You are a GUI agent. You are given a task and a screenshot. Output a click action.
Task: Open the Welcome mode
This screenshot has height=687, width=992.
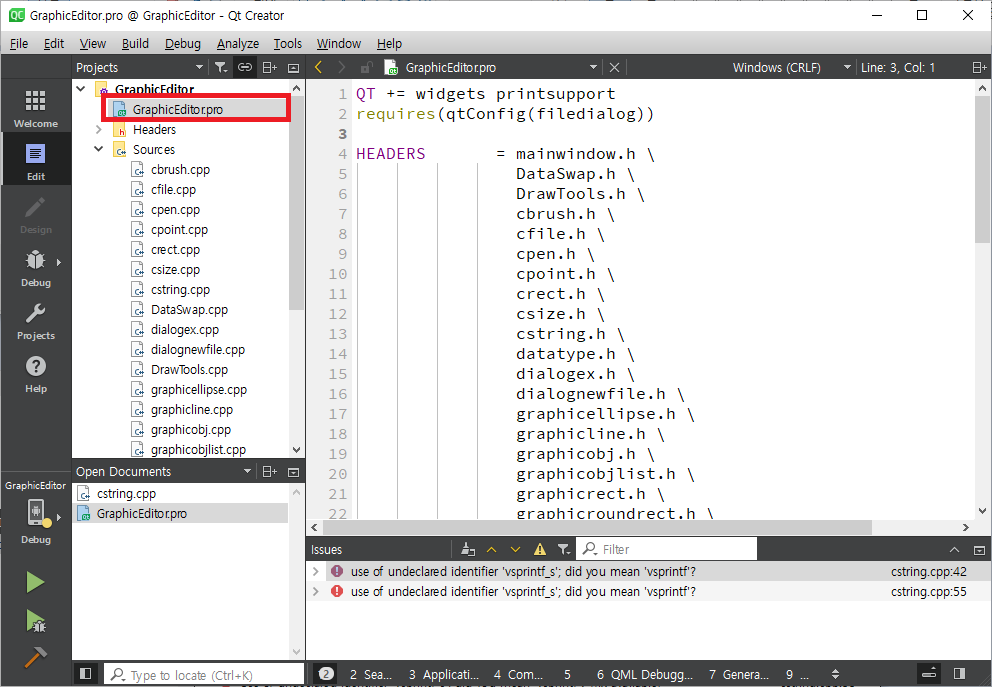35,108
